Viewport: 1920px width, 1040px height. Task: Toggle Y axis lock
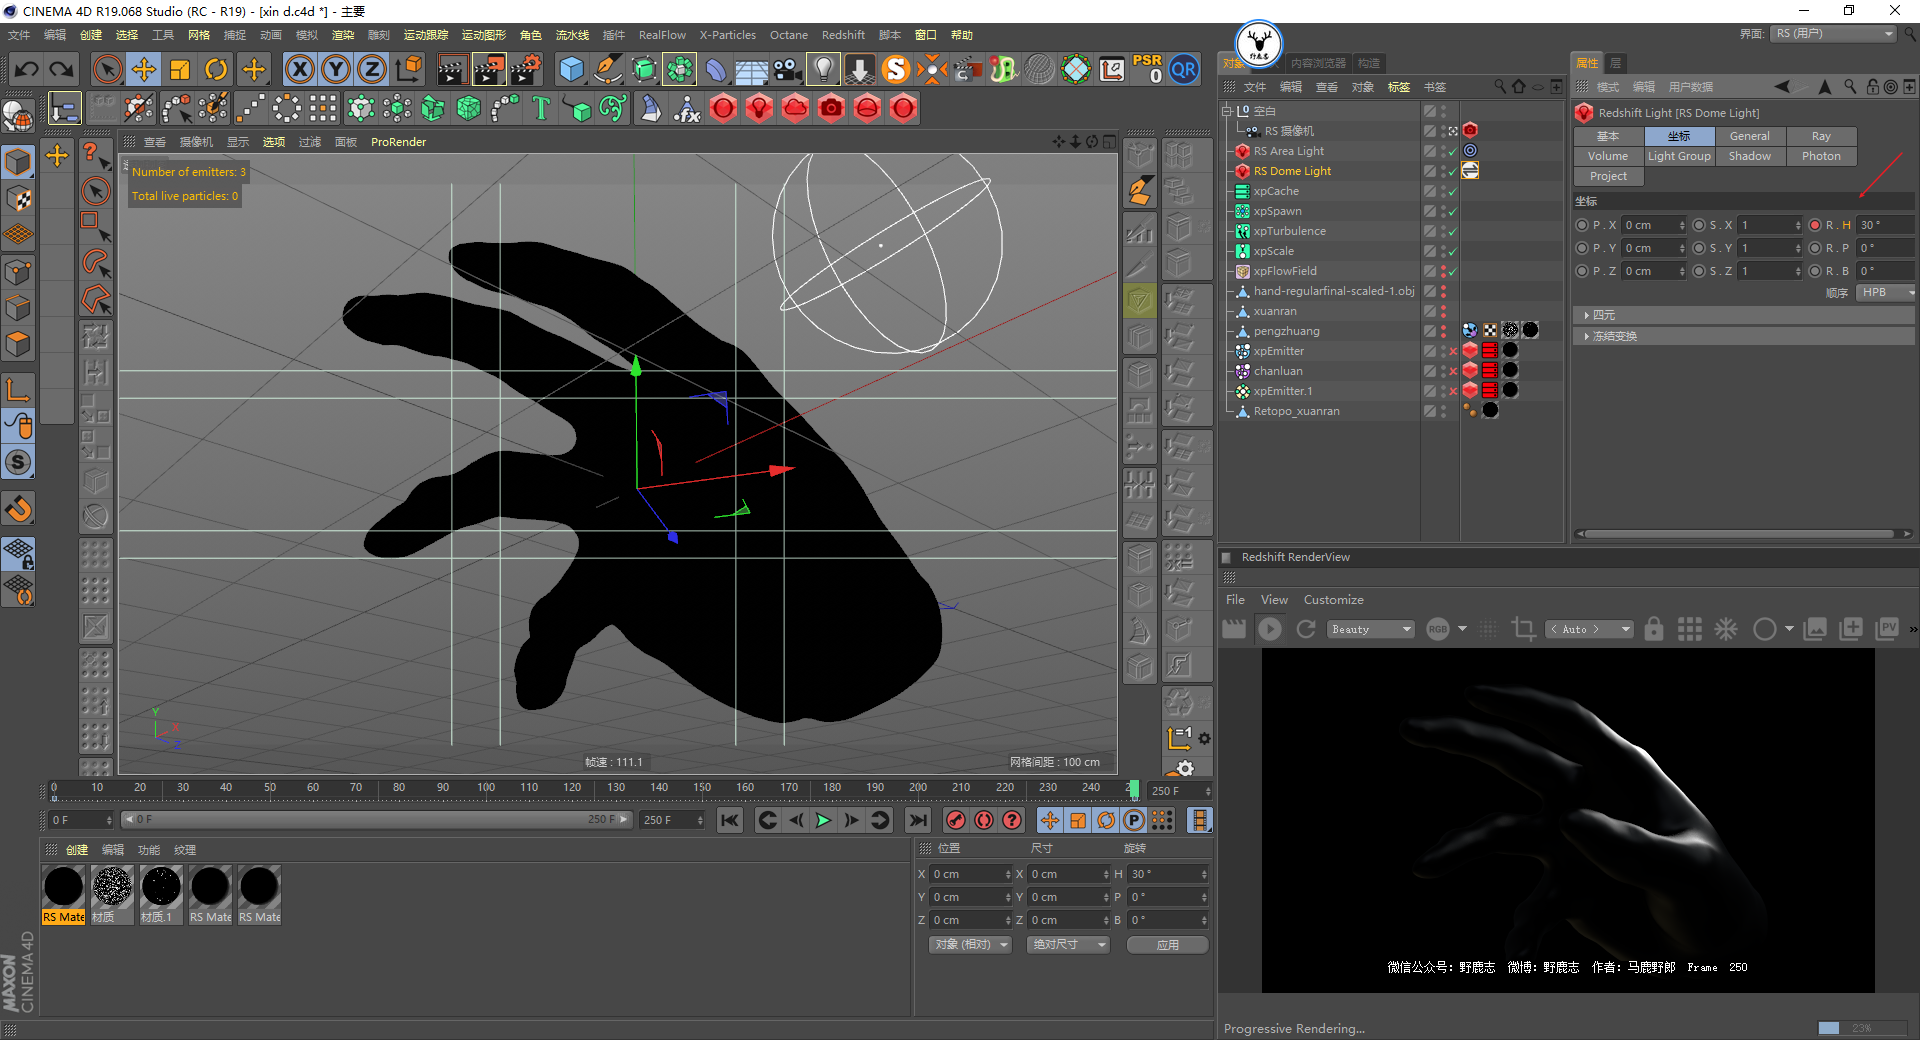pyautogui.click(x=336, y=69)
